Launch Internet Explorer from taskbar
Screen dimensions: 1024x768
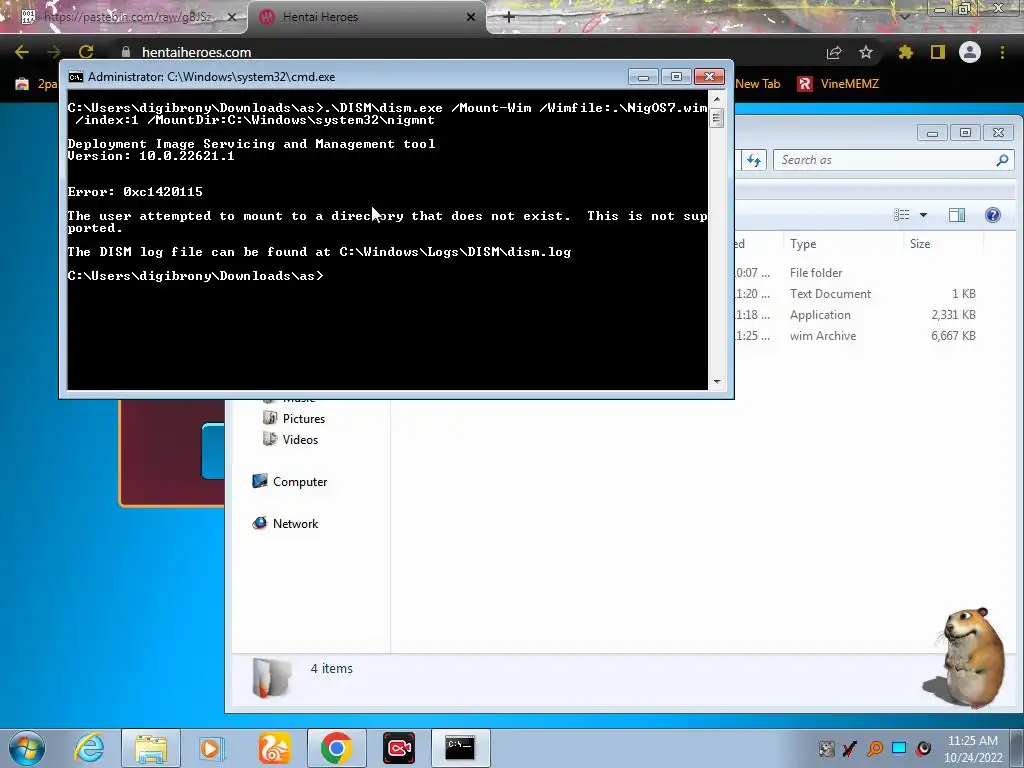point(89,748)
